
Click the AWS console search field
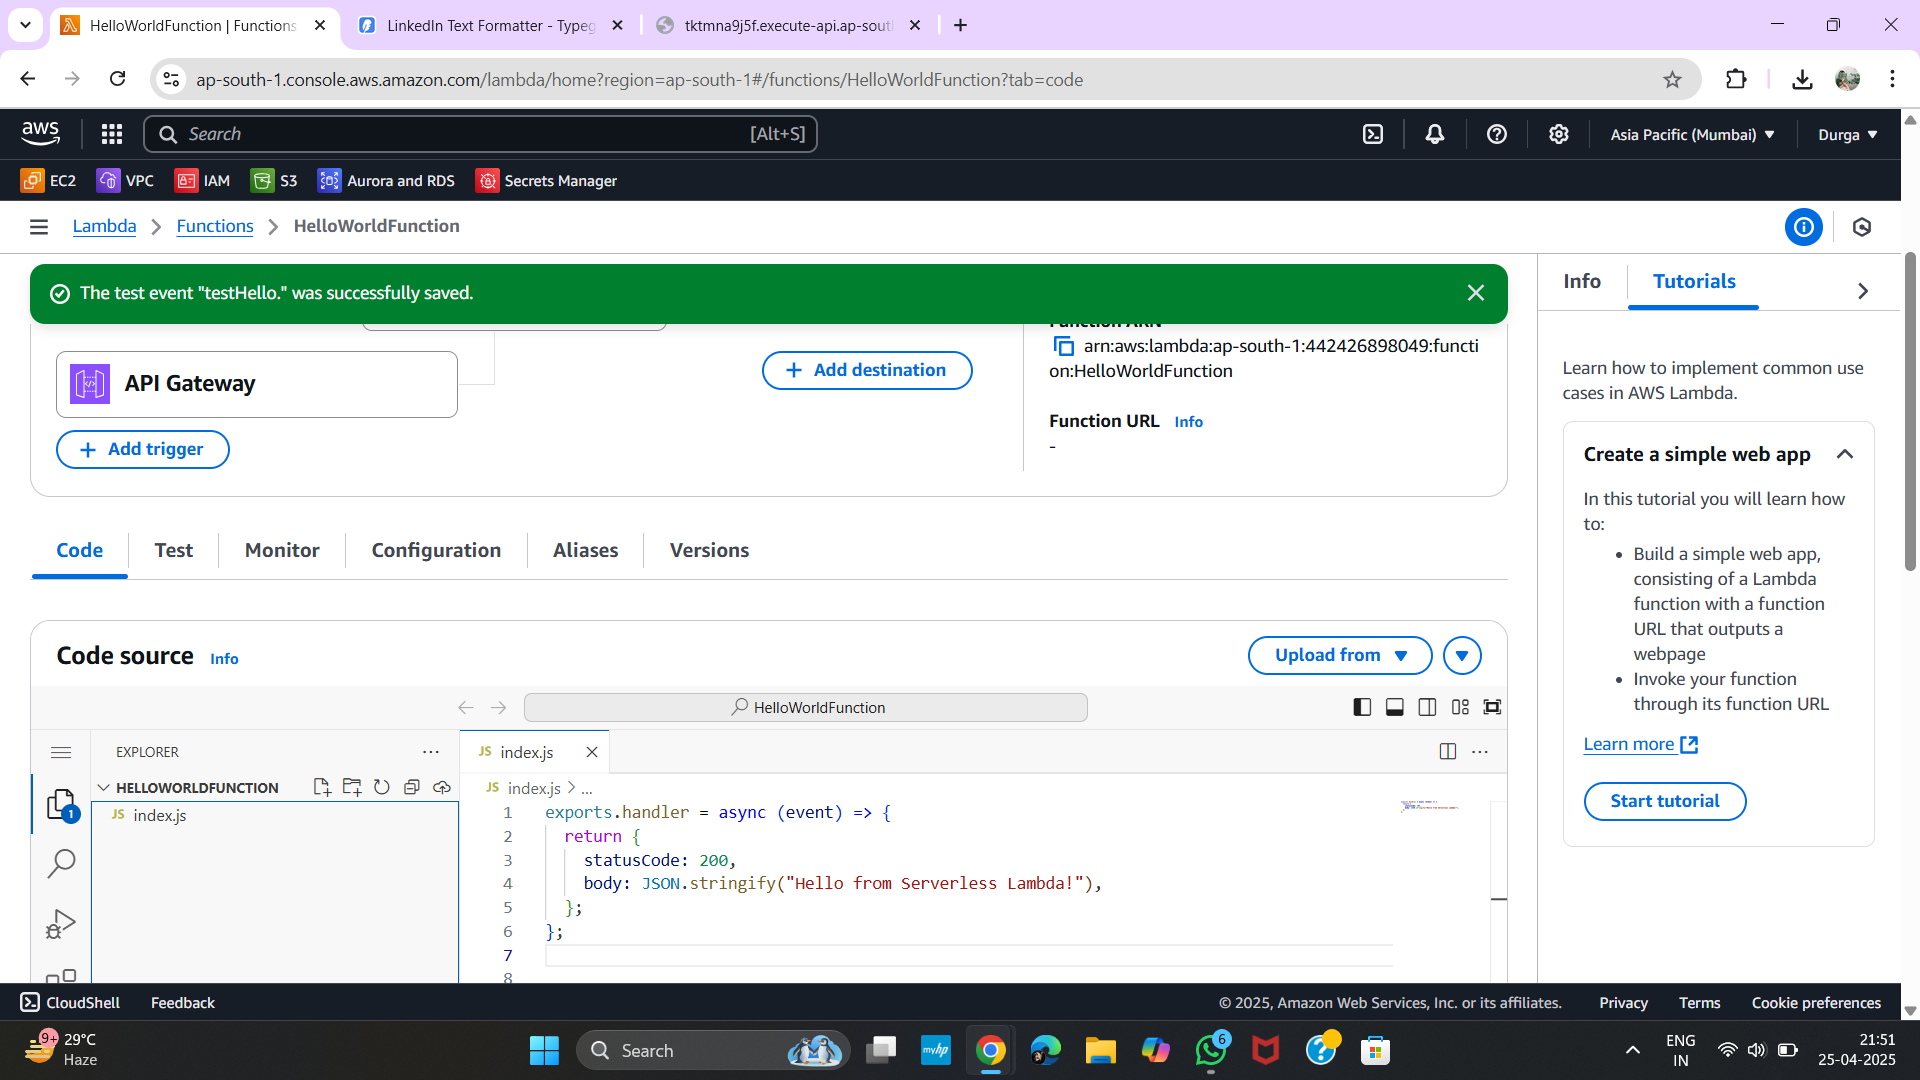480,134
